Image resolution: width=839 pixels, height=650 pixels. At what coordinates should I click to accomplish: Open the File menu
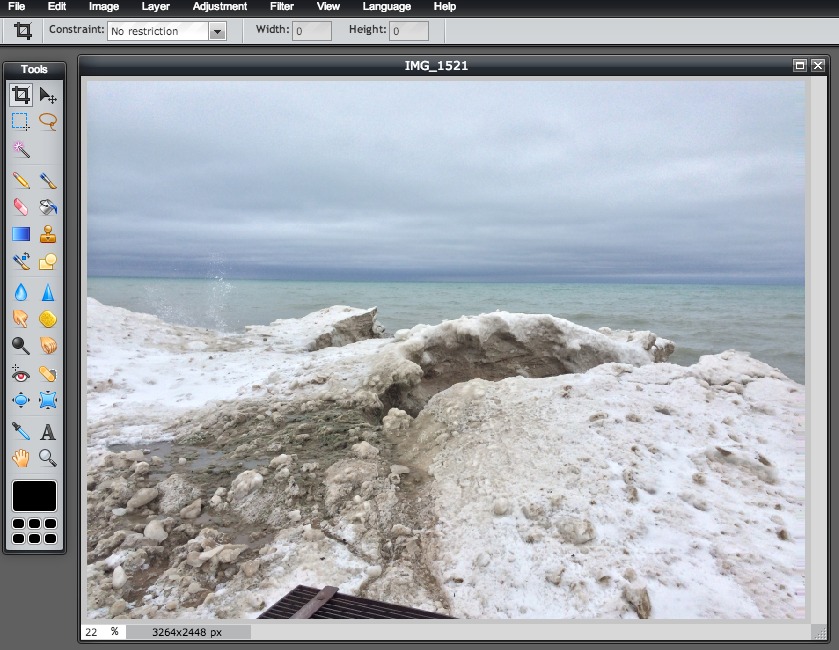click(x=16, y=6)
